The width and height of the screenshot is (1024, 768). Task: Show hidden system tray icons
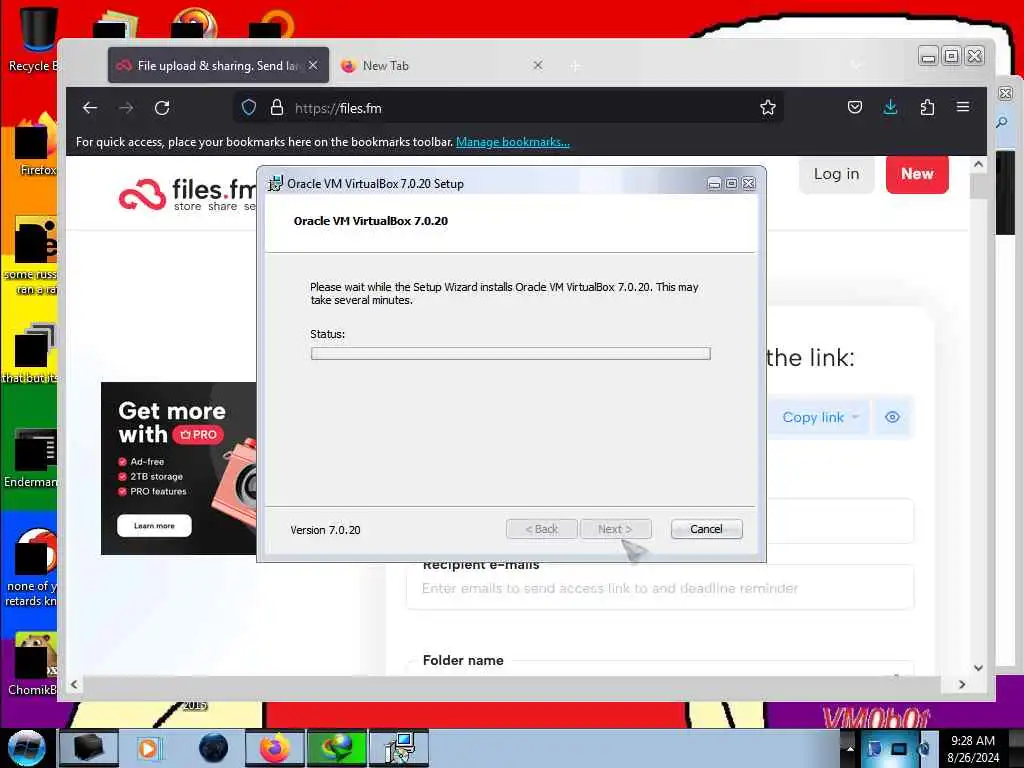[850, 748]
